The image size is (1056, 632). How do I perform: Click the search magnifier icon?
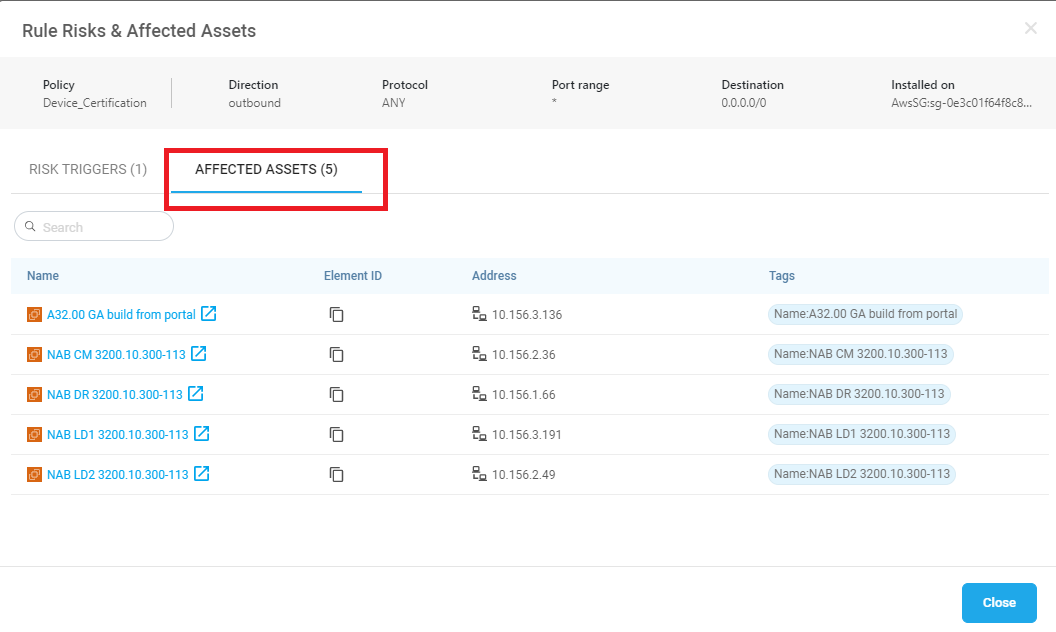click(x=30, y=226)
